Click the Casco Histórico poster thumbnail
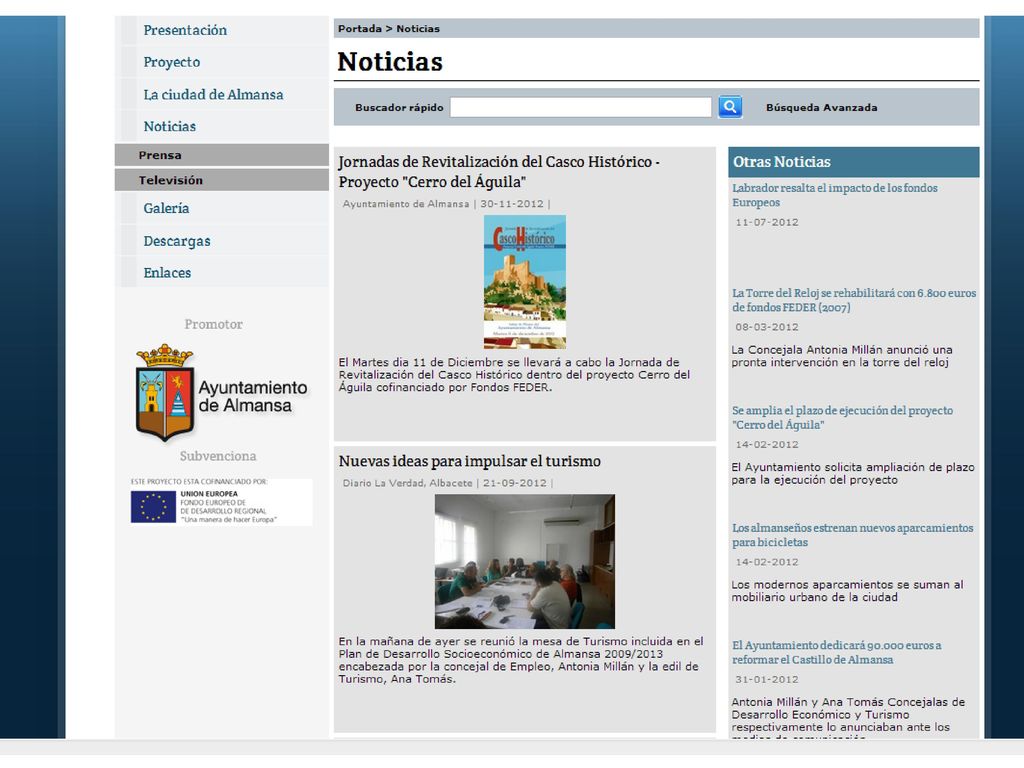Image resolution: width=1024 pixels, height=768 pixels. [524, 281]
